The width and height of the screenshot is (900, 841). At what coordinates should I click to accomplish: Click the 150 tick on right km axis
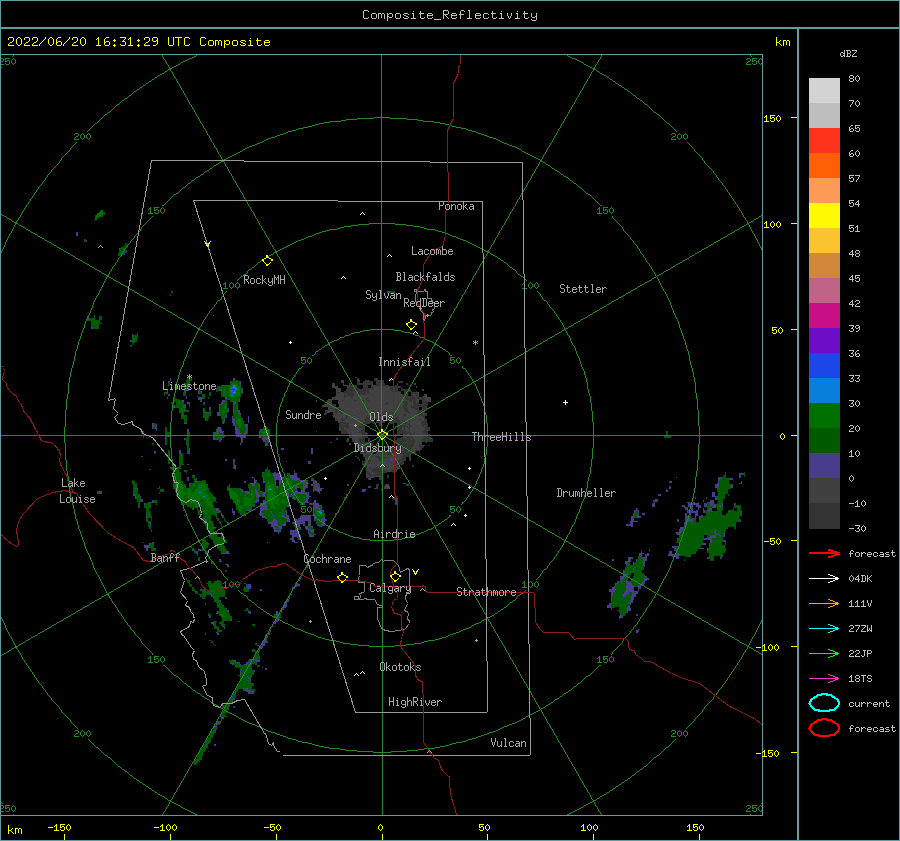[x=772, y=118]
